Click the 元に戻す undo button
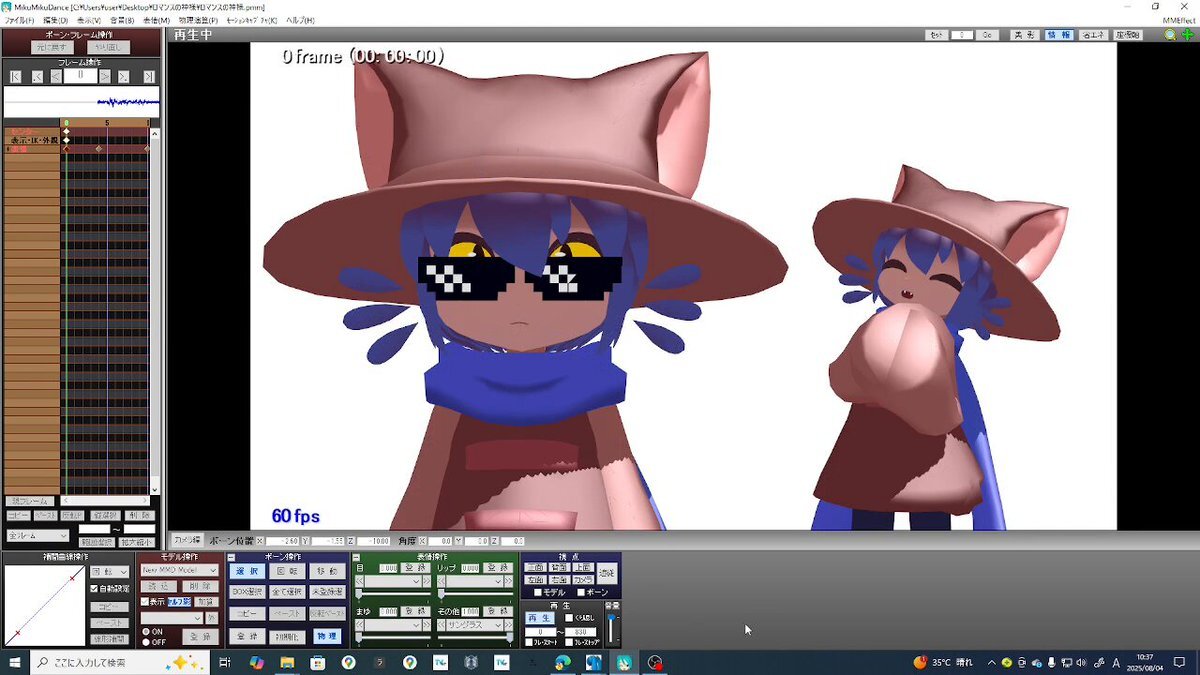 (52, 47)
